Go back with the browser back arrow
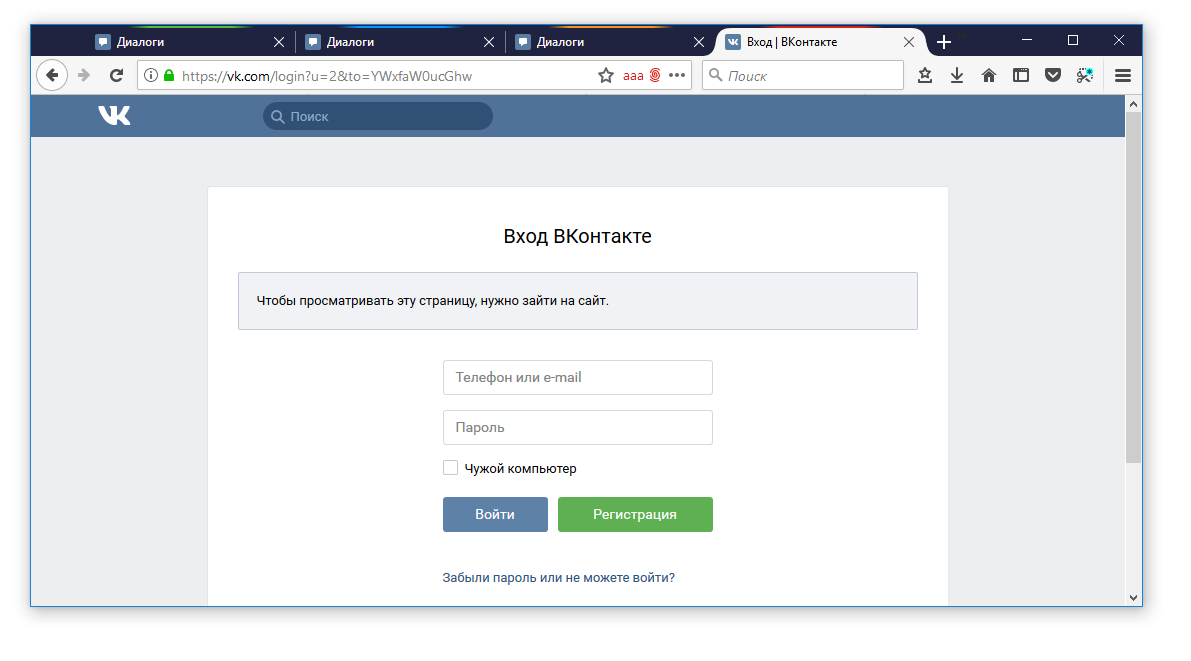1191x661 pixels. click(x=52, y=75)
